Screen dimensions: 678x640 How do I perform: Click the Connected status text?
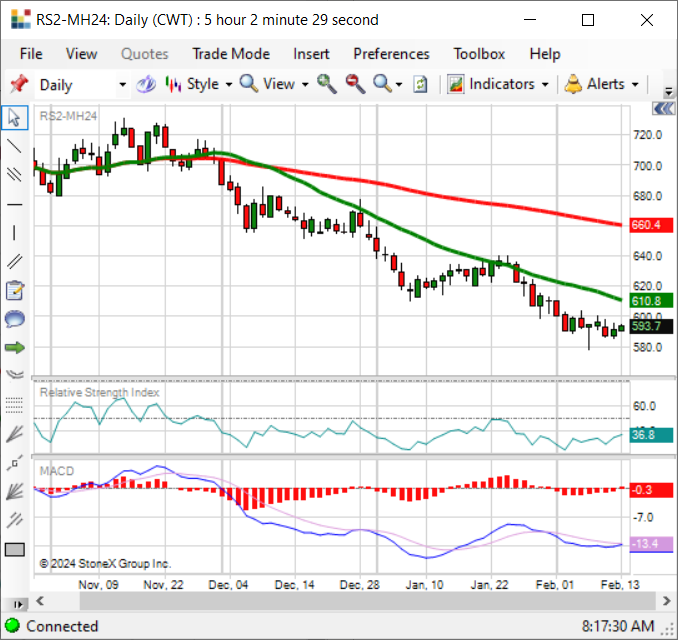(x=62, y=626)
